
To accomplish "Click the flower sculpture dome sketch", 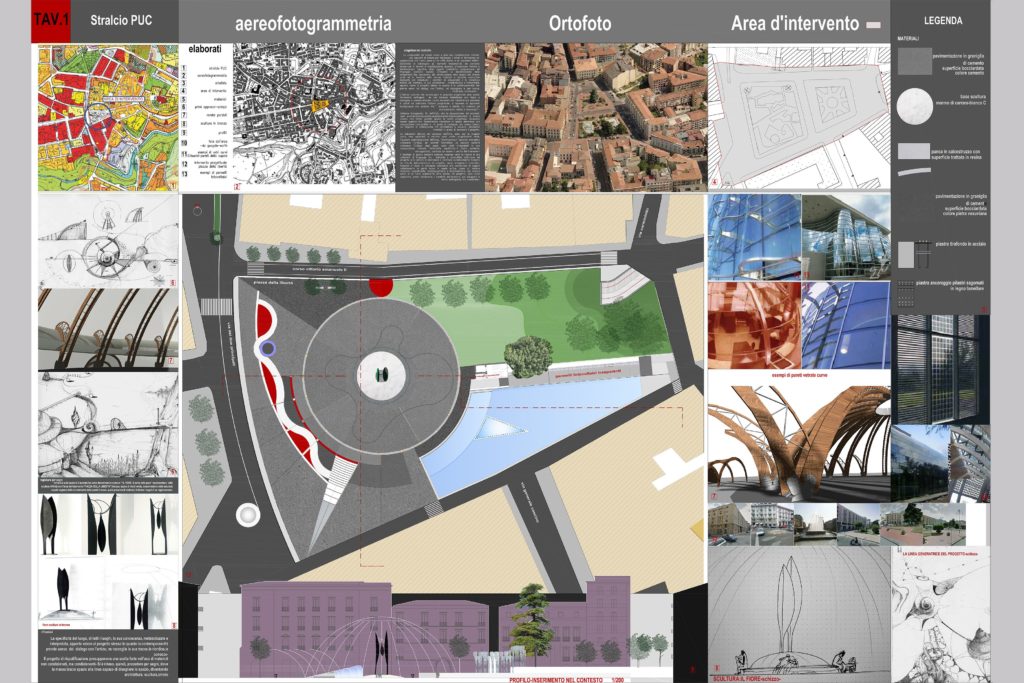I will coord(799,611).
